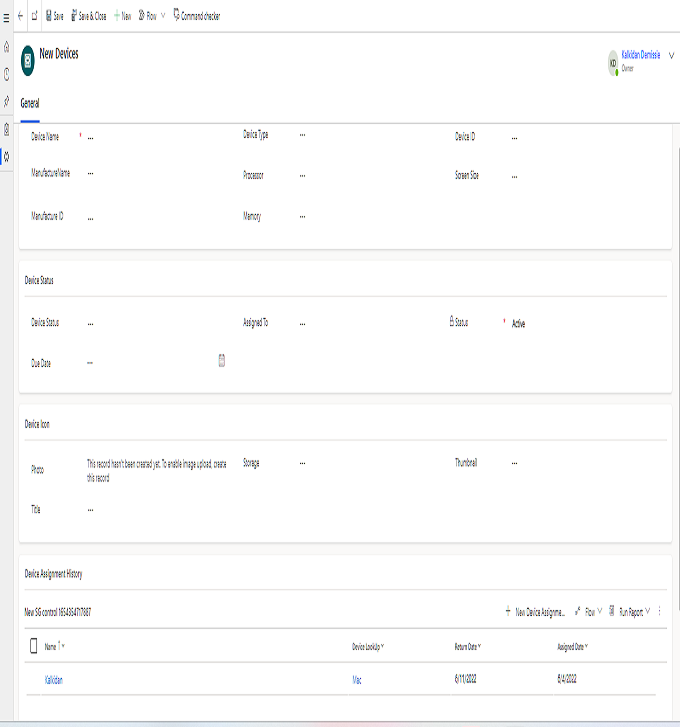This screenshot has width=680, height=727.
Task: Open the hamburger site map menu
Action: (6, 18)
